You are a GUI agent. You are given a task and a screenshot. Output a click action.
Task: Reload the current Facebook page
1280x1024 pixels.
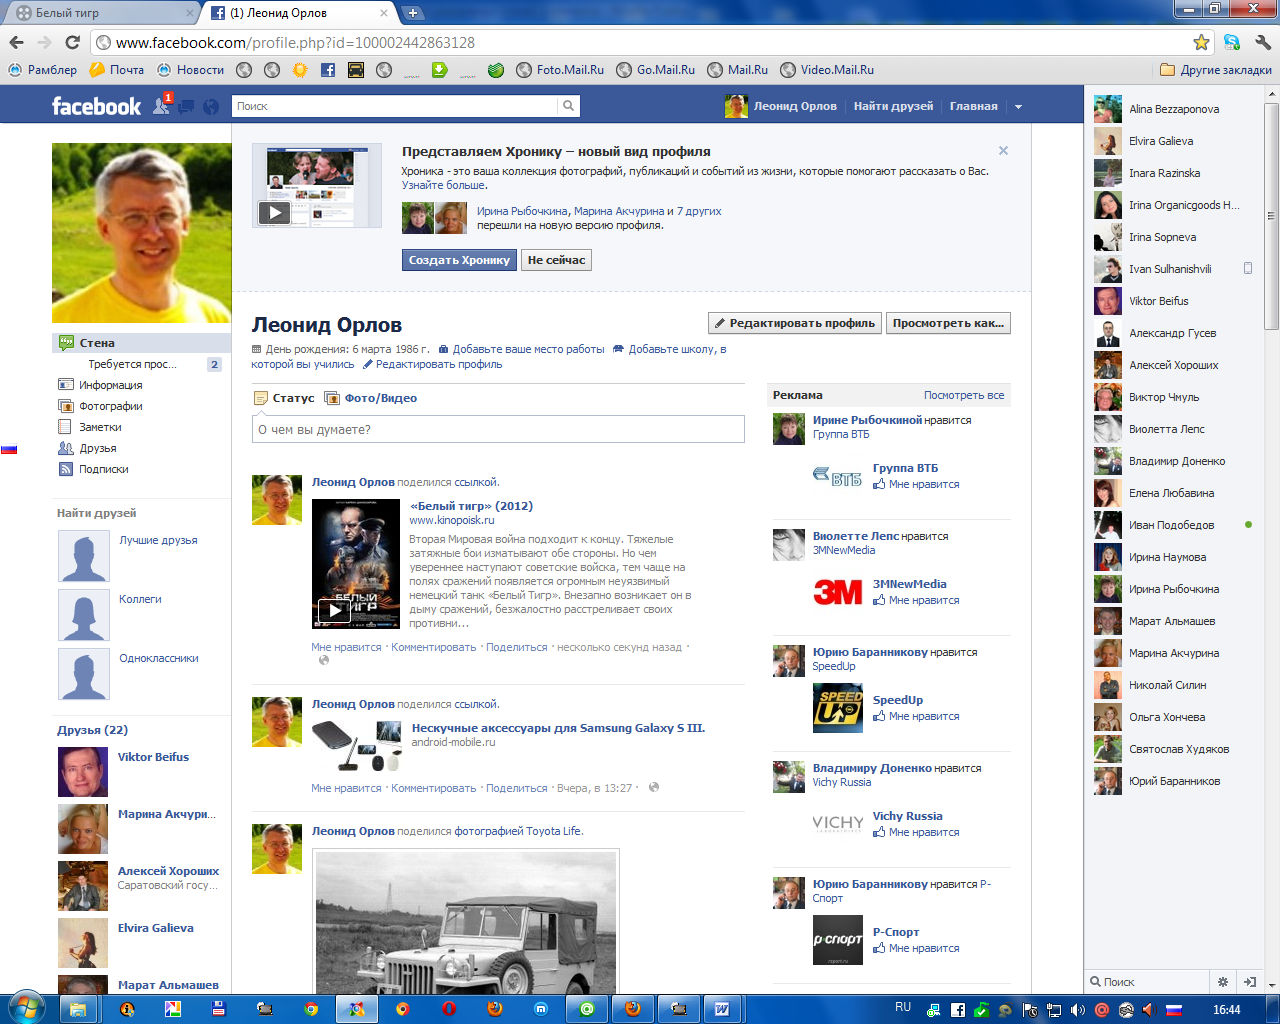tap(72, 42)
